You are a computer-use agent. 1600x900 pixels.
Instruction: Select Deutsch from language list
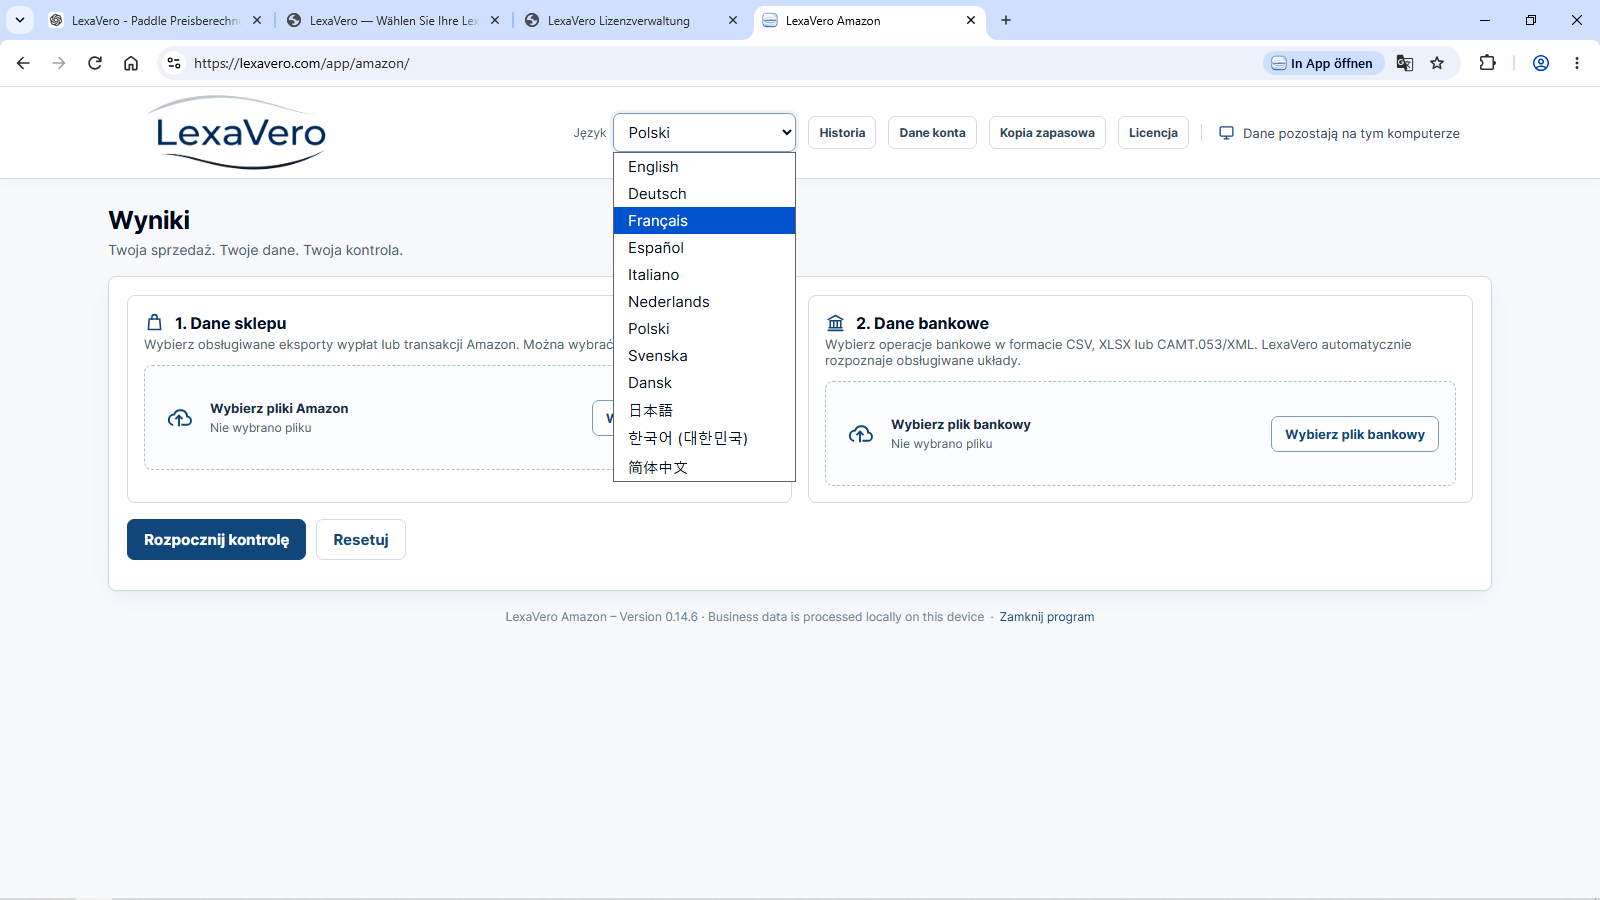[704, 194]
